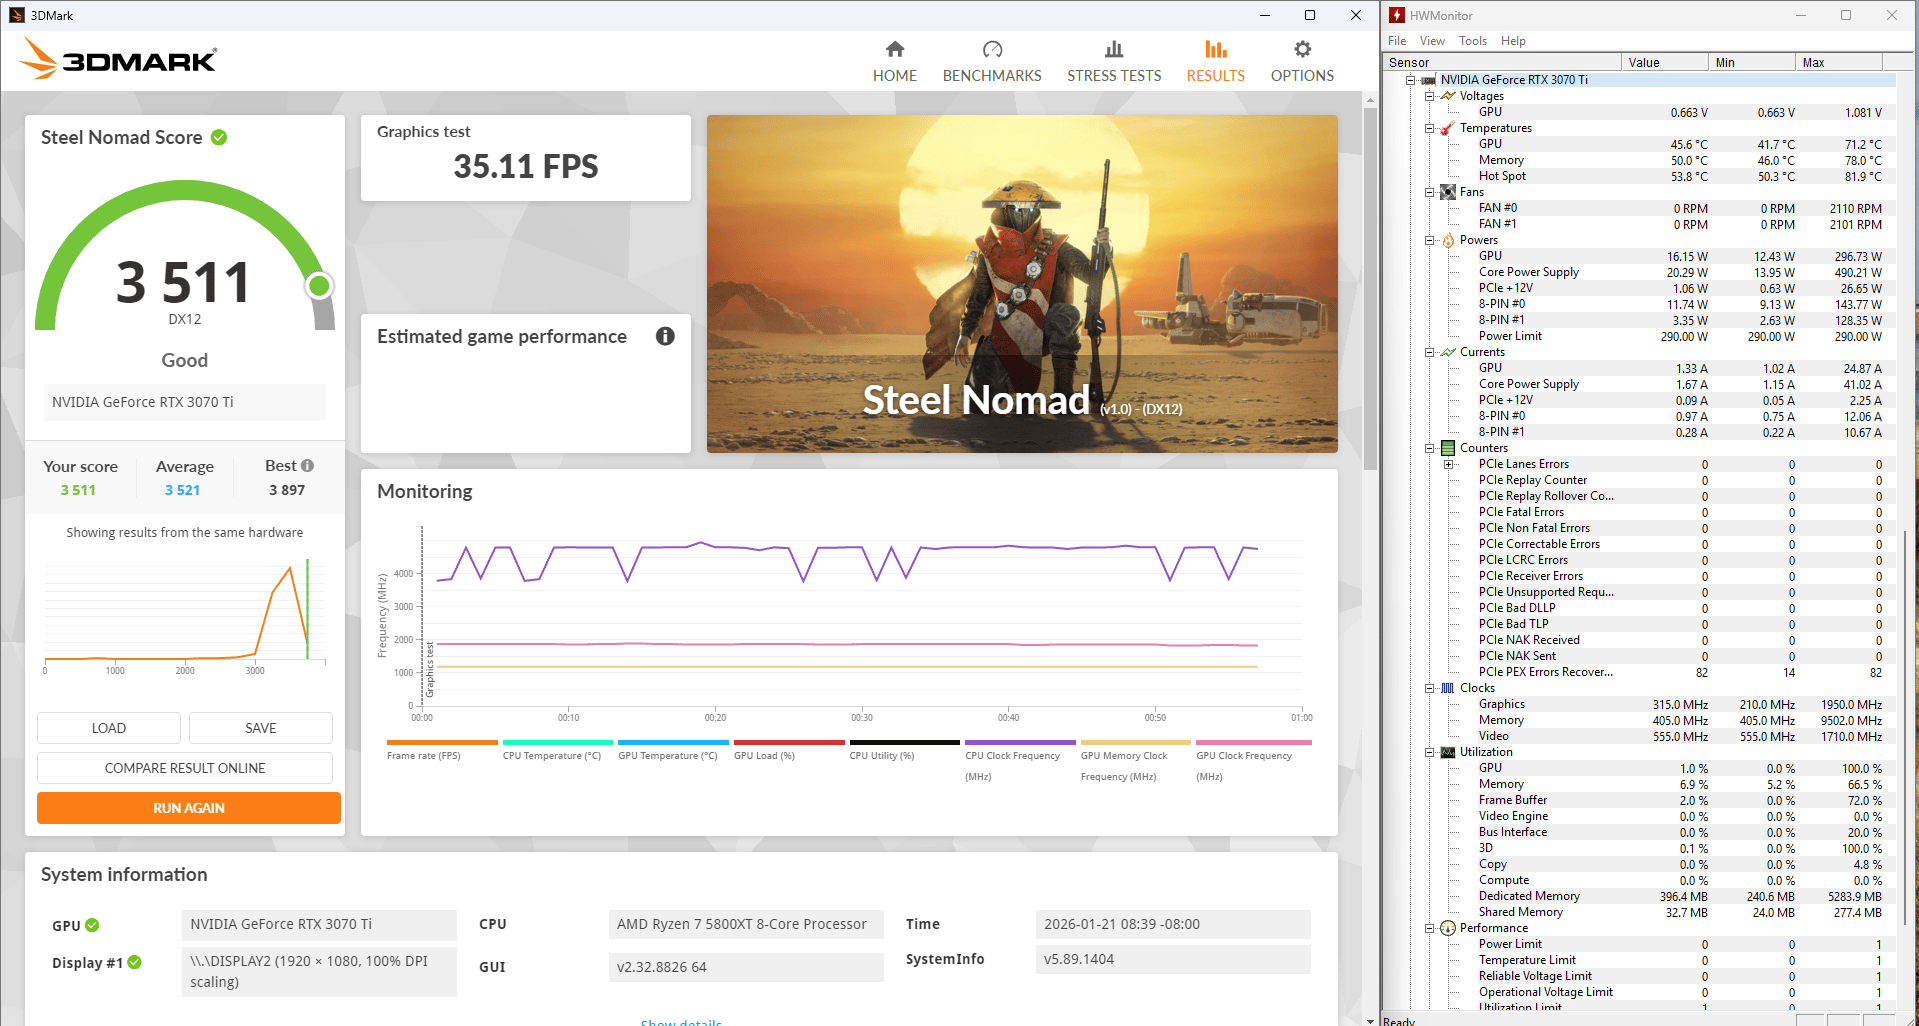This screenshot has height=1026, width=1919.
Task: Open the BENCHMARKS tab in 3DMark
Action: click(992, 62)
